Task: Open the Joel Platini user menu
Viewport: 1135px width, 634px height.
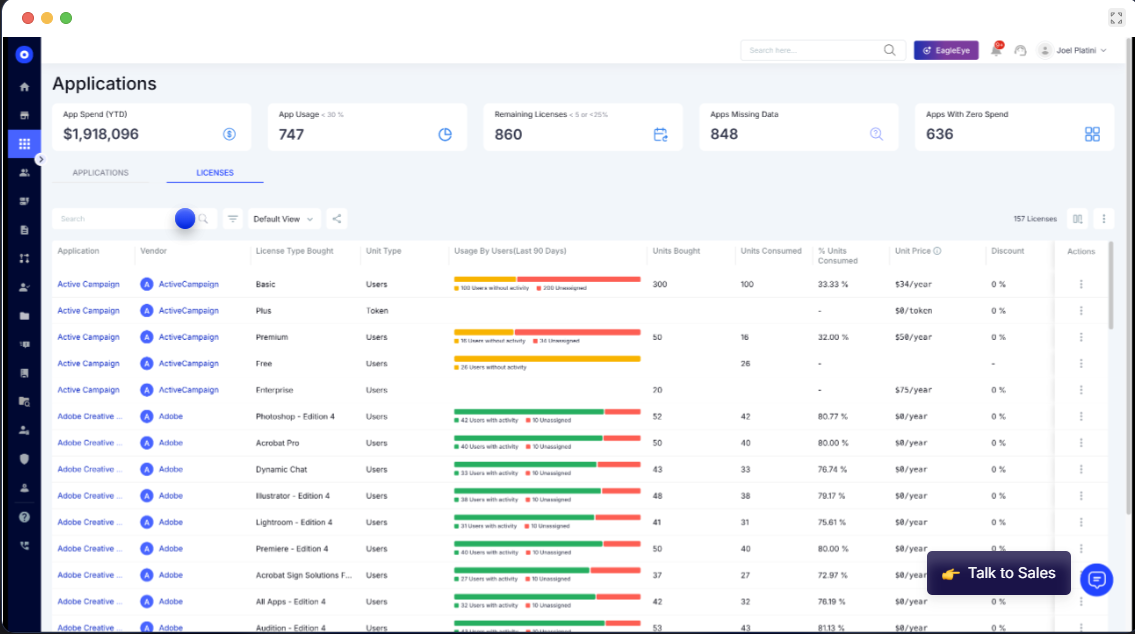Action: click(x=1073, y=51)
